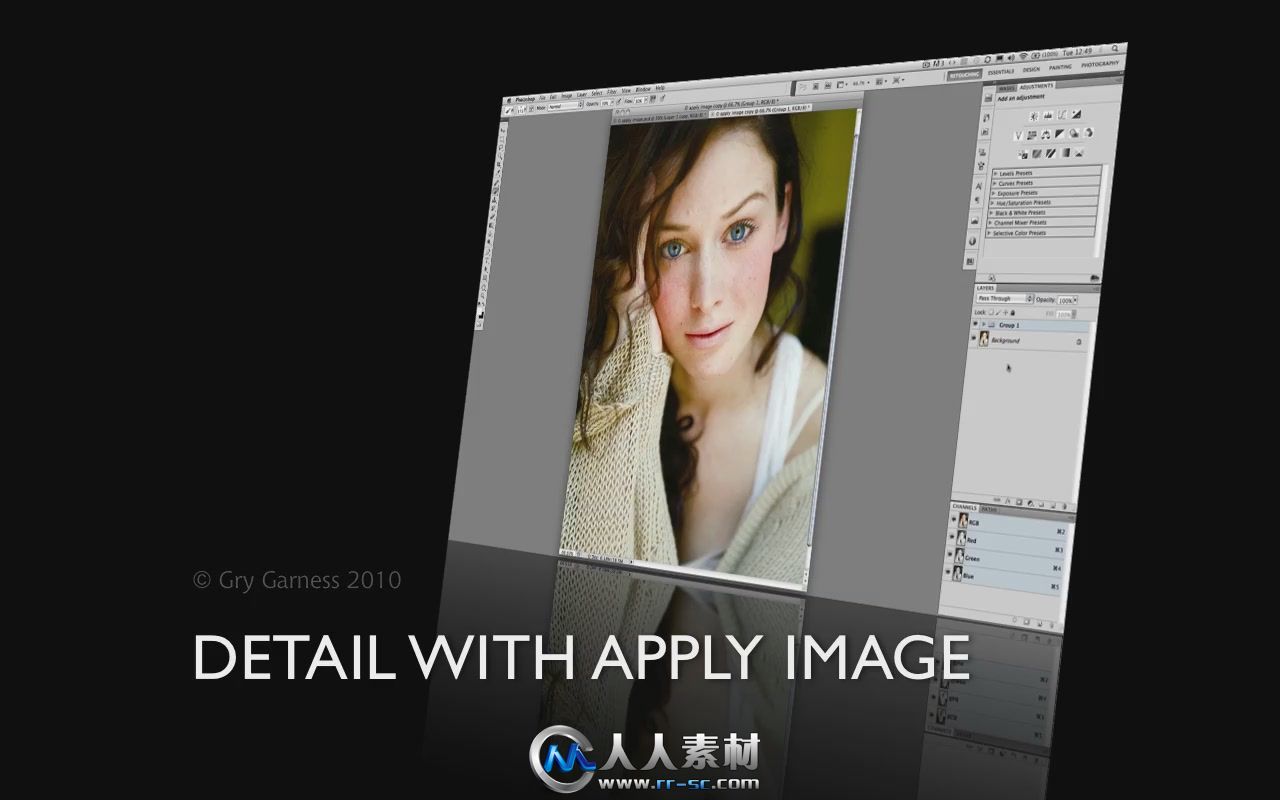Image resolution: width=1280 pixels, height=800 pixels.
Task: Expand Curves Presets
Action: [994, 183]
